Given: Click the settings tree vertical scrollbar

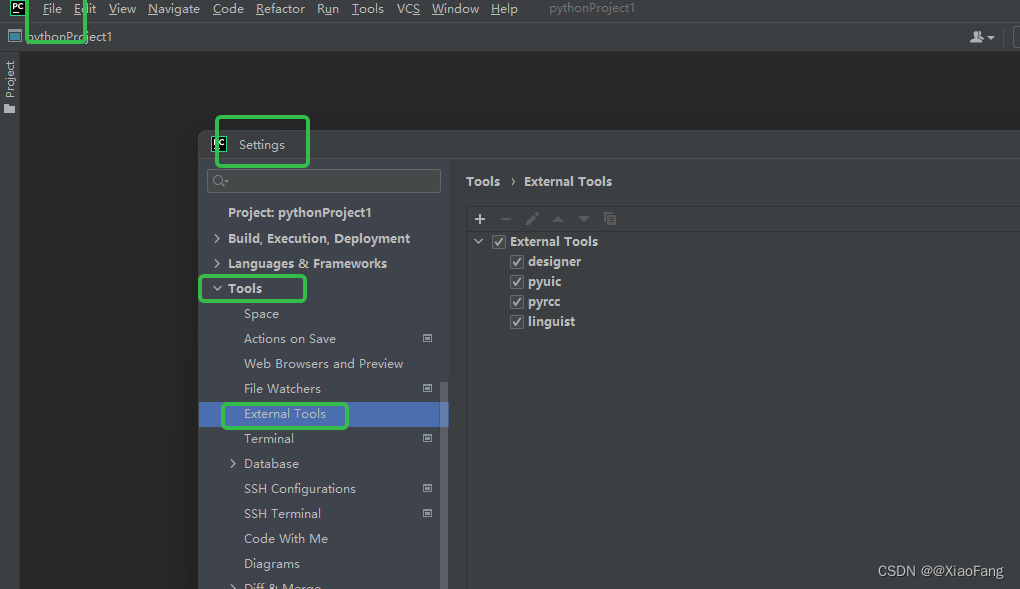Looking at the screenshot, I should pos(444,485).
